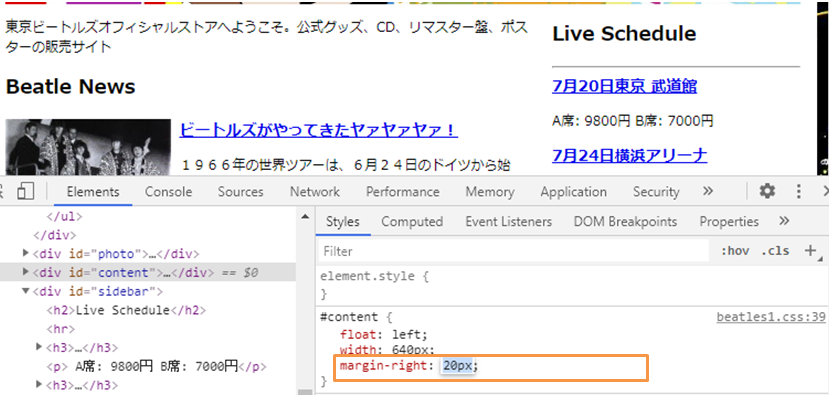This screenshot has height=397, width=829.
Task: Select the h2 Live Schedule DOM node
Action: 126,310
